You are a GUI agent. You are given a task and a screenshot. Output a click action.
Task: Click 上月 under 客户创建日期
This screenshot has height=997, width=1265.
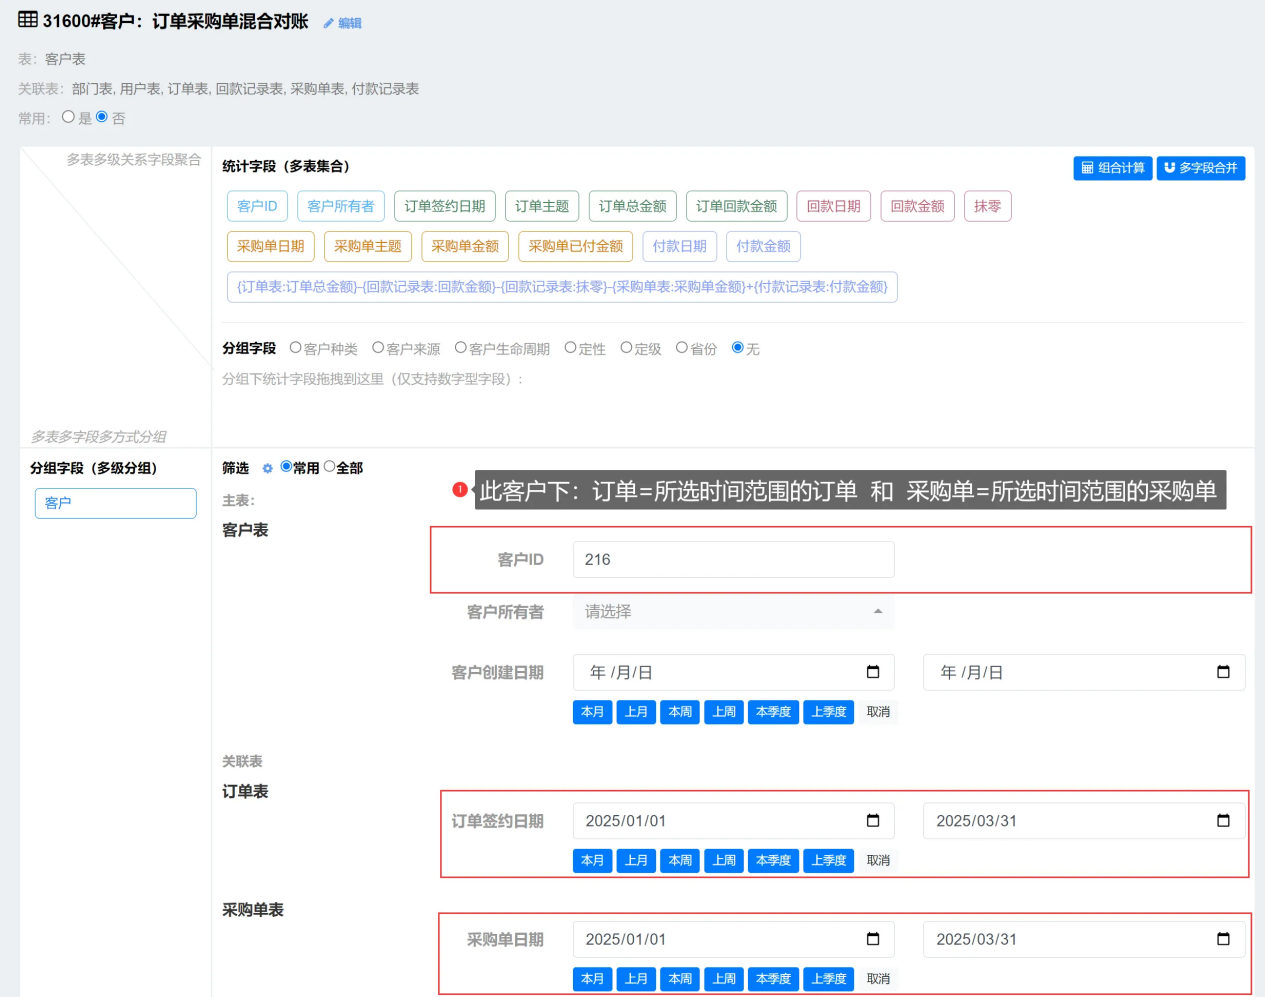pyautogui.click(x=637, y=712)
